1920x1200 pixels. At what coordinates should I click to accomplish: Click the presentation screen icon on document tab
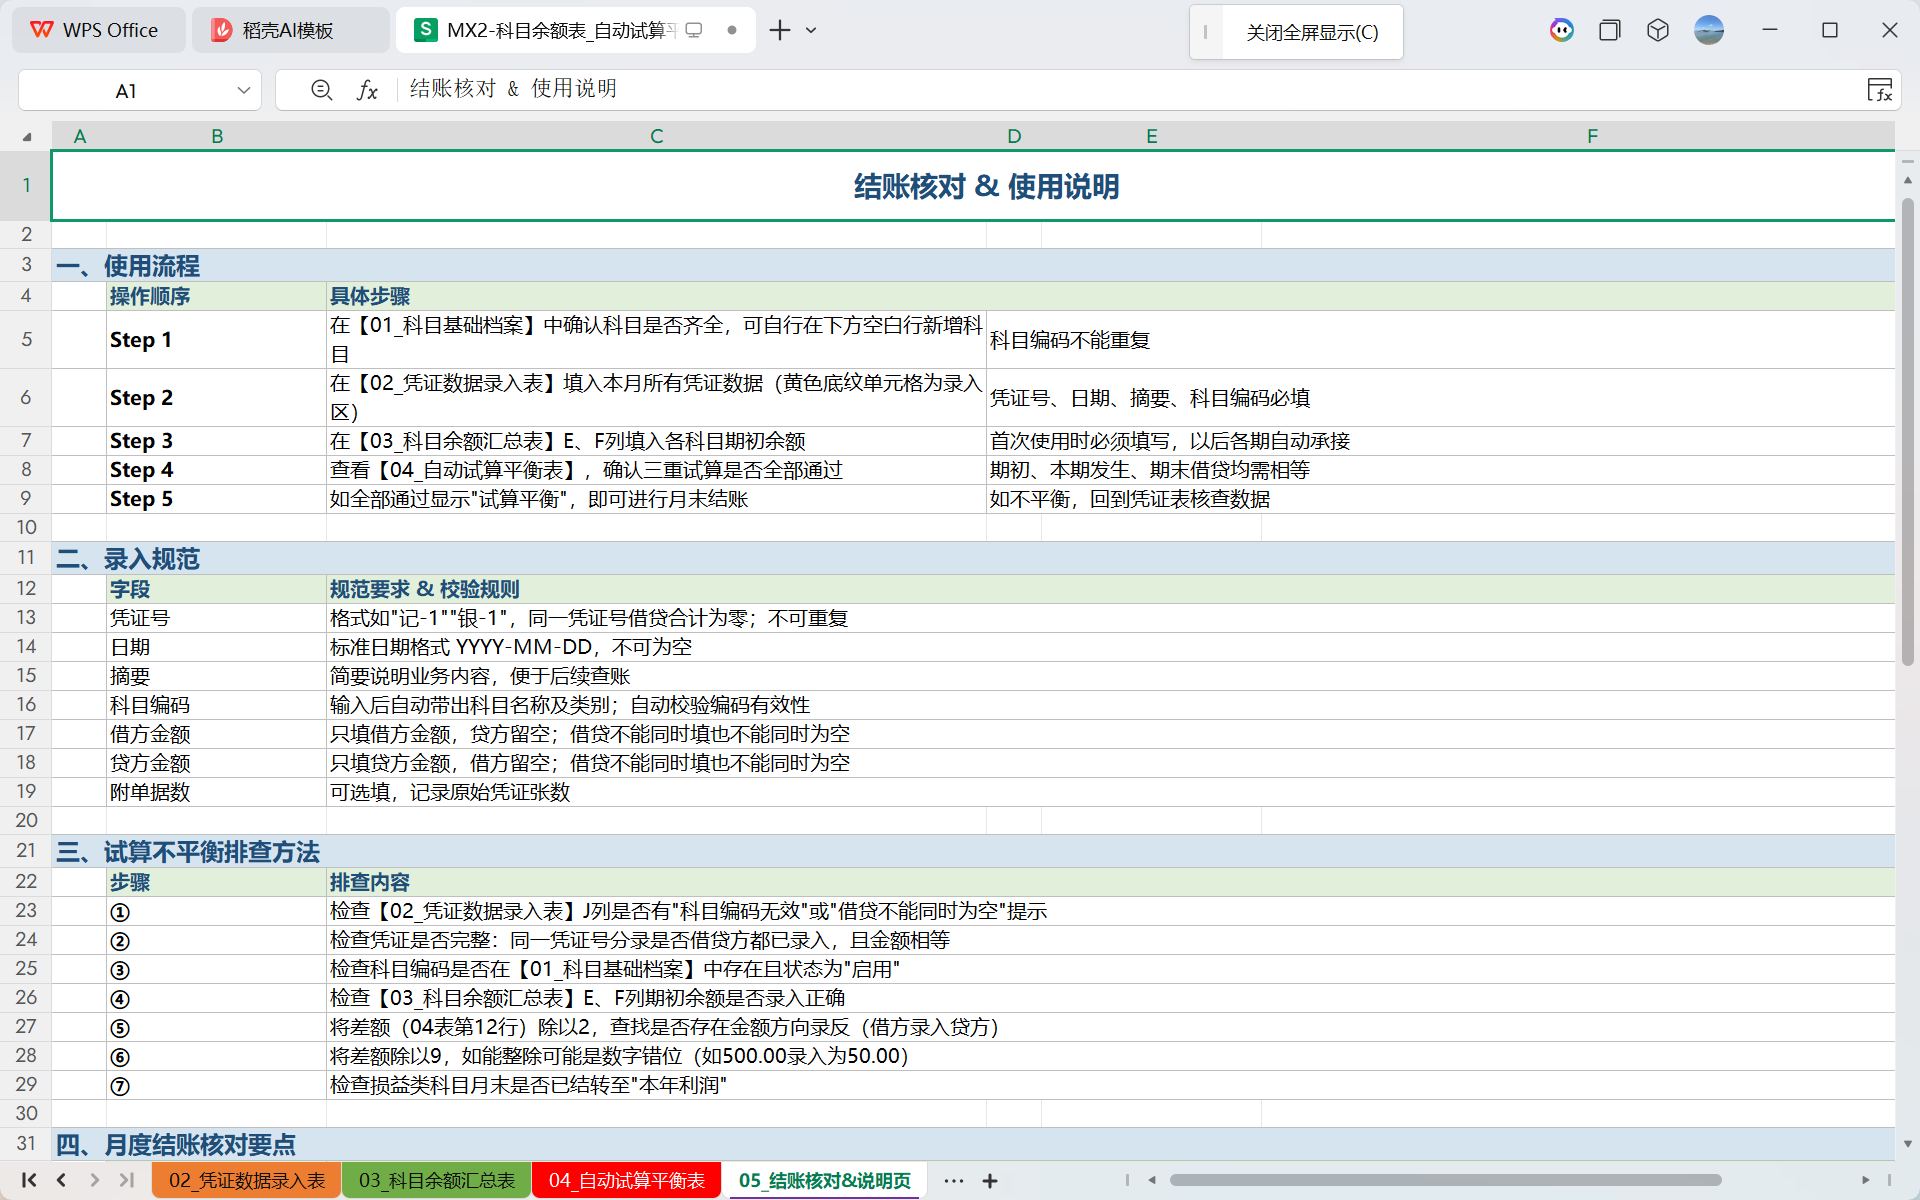694,30
